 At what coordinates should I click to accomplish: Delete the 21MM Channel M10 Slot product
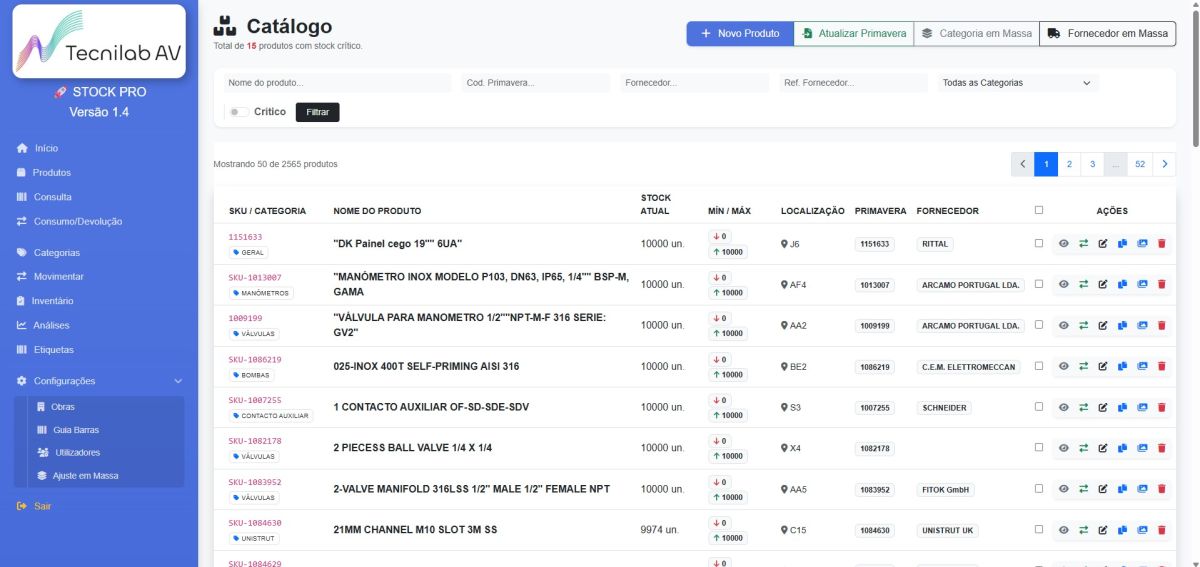1161,530
